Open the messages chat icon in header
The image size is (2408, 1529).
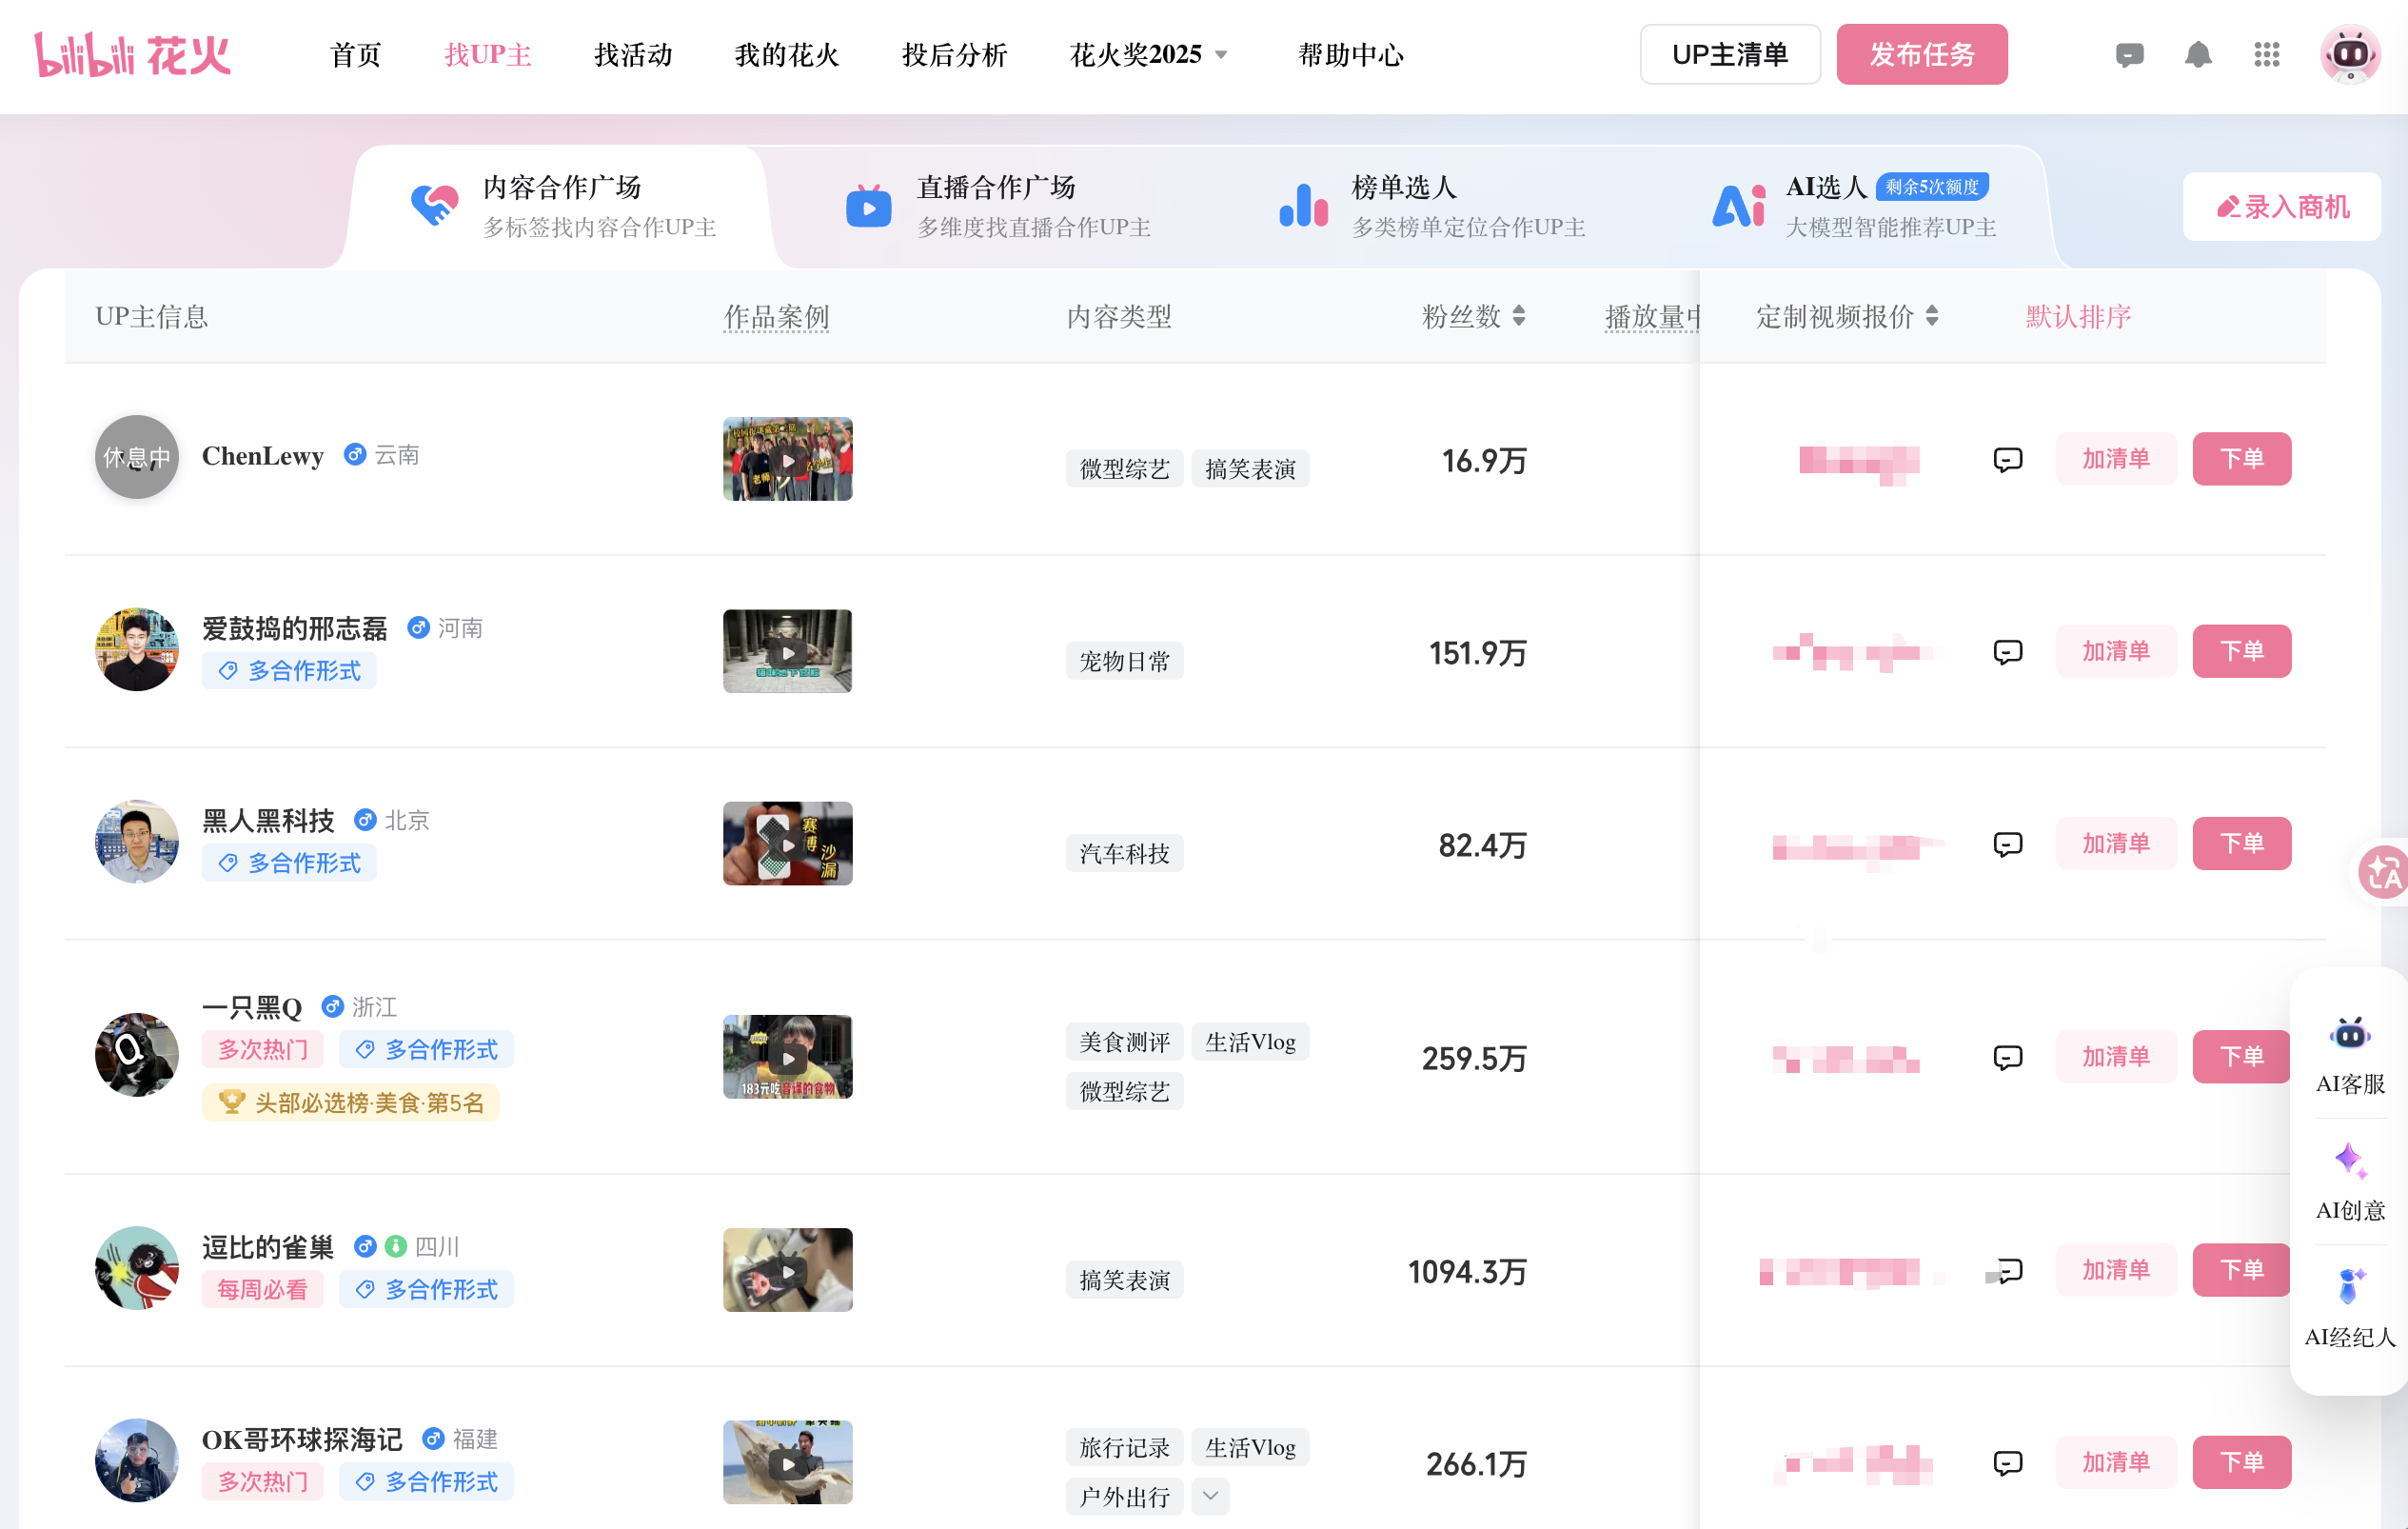click(x=2129, y=55)
